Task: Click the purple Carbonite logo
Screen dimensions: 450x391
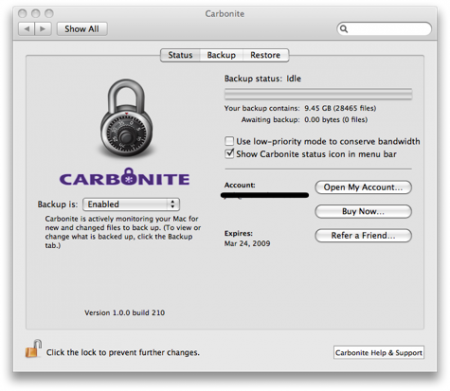Action: point(124,177)
